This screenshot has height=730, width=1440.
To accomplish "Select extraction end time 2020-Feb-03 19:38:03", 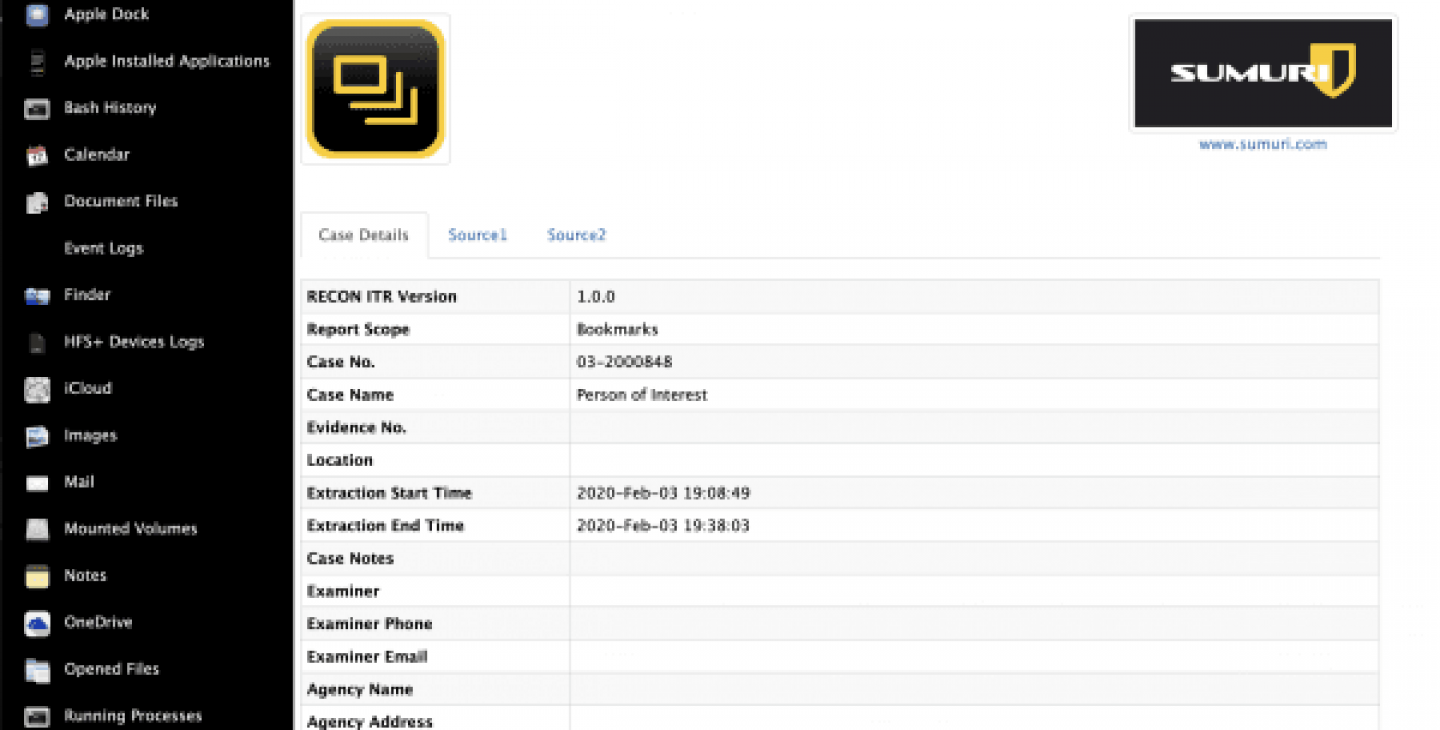I will click(x=663, y=526).
